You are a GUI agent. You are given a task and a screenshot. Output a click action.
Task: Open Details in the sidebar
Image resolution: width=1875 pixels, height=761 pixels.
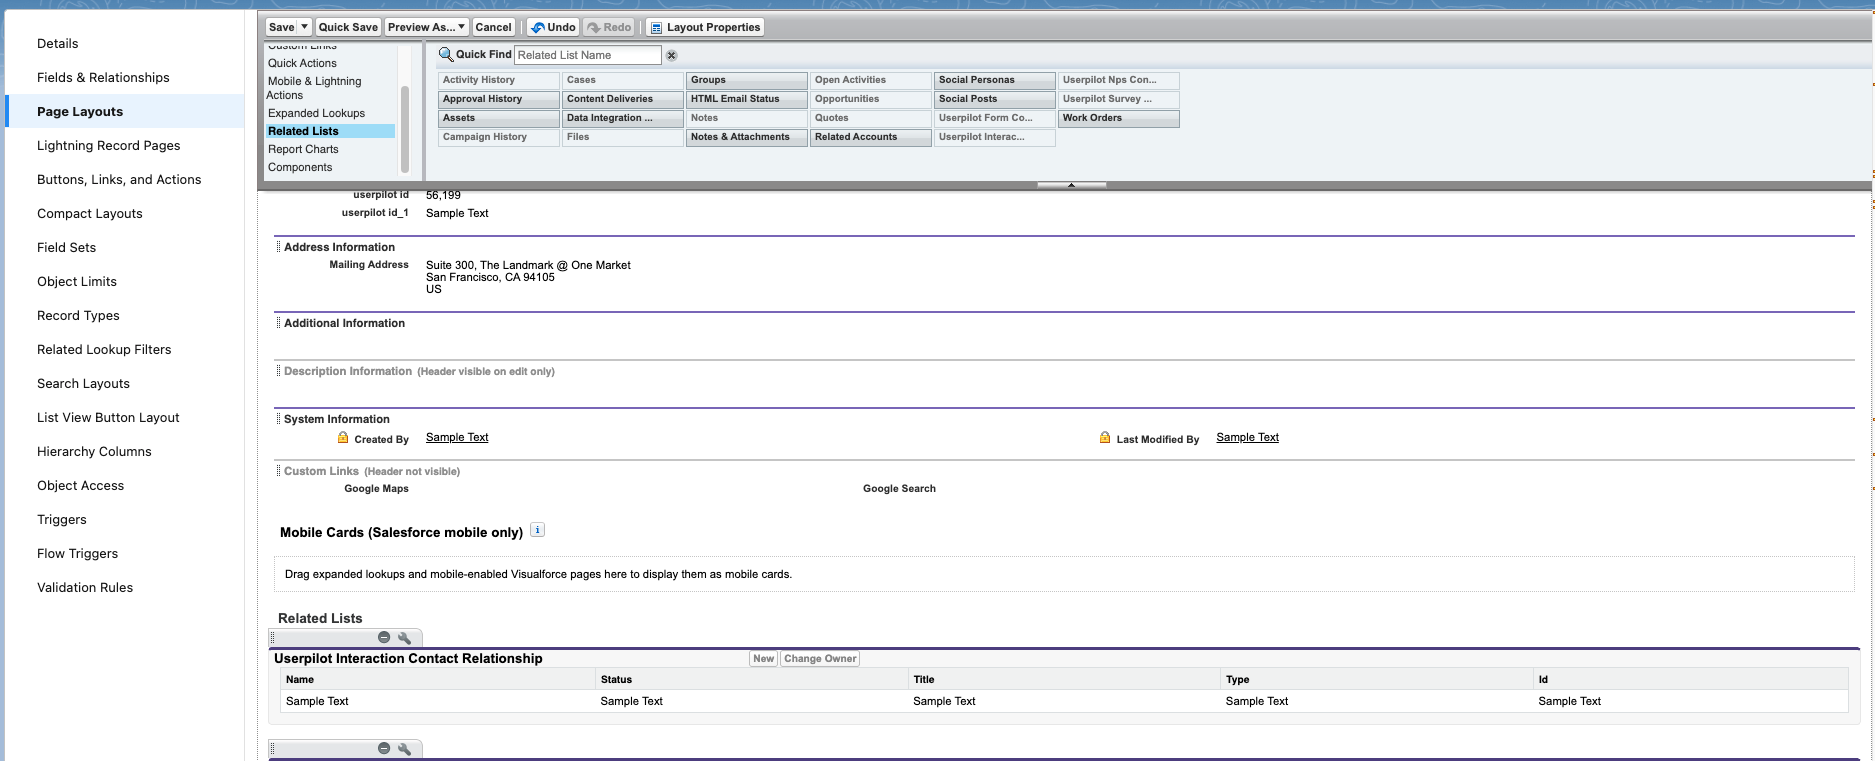pyautogui.click(x=58, y=43)
